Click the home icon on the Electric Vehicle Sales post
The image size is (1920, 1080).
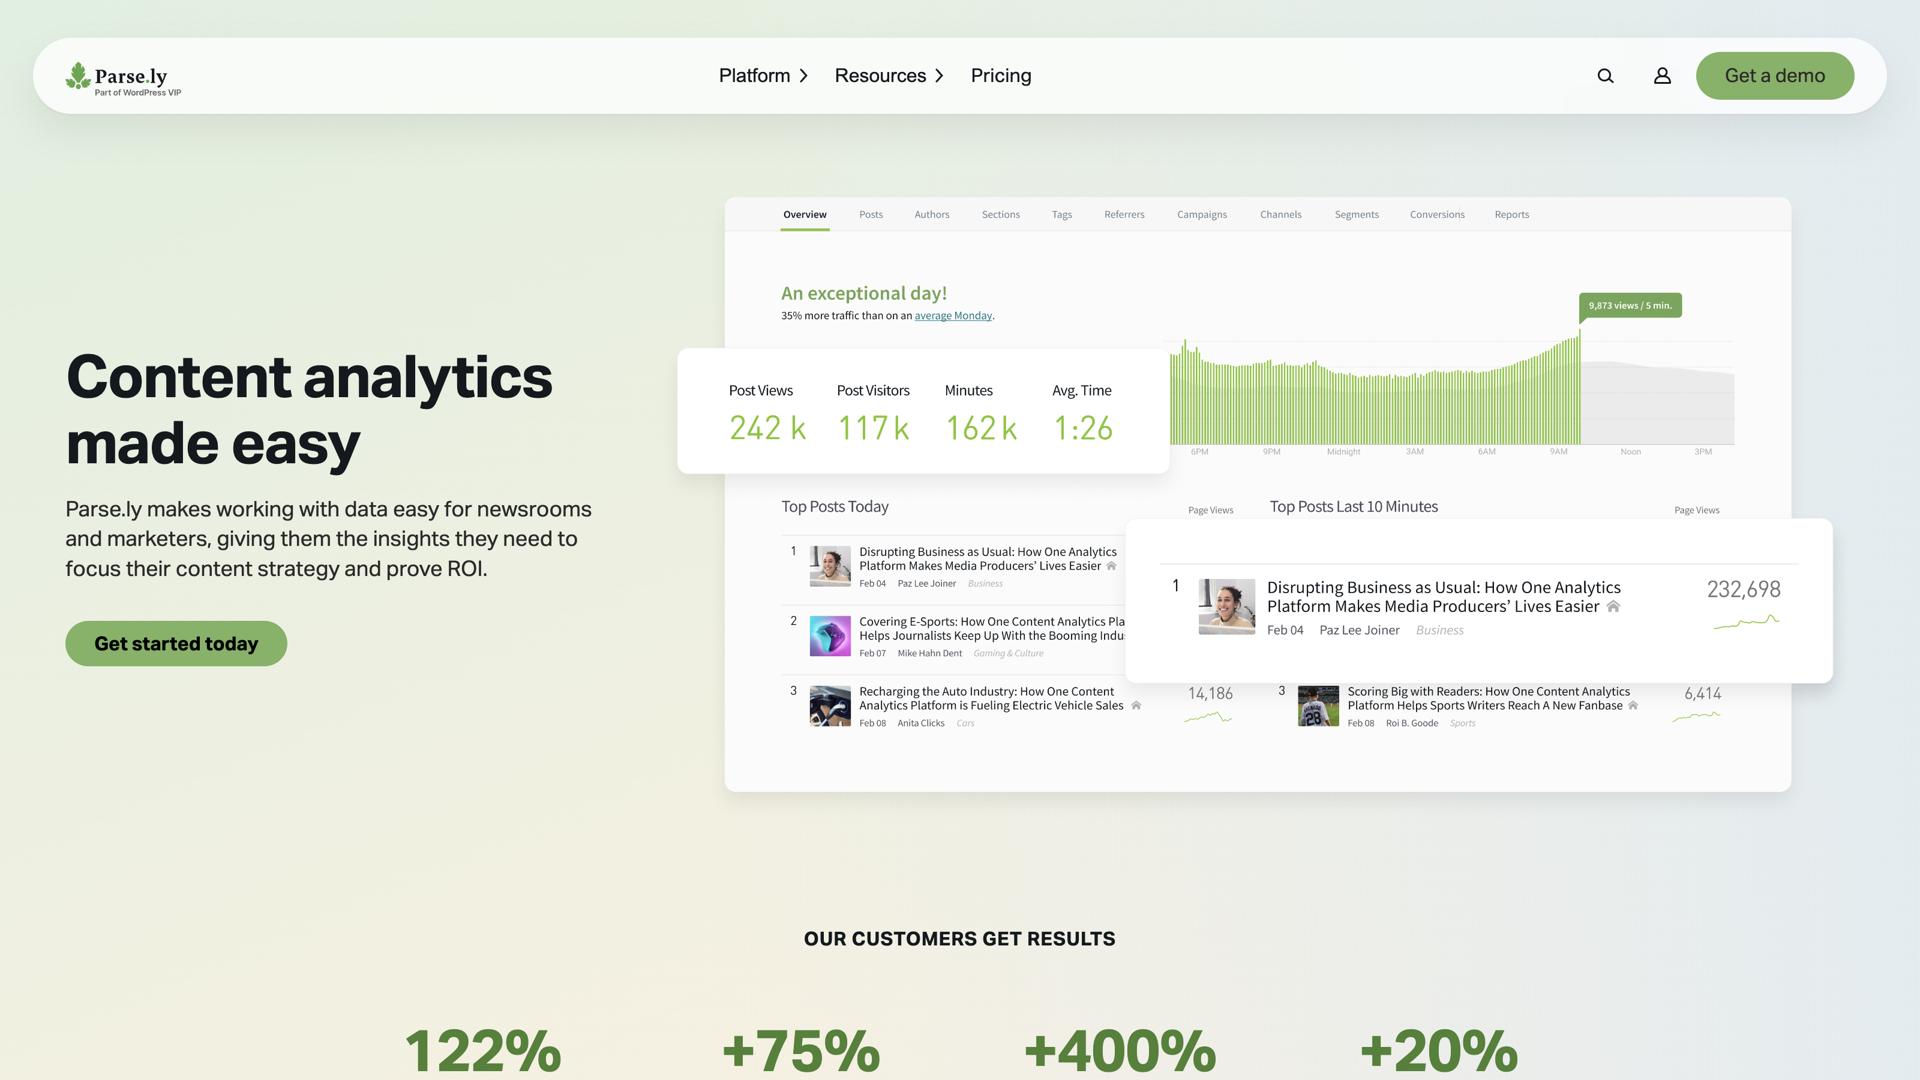(1136, 705)
